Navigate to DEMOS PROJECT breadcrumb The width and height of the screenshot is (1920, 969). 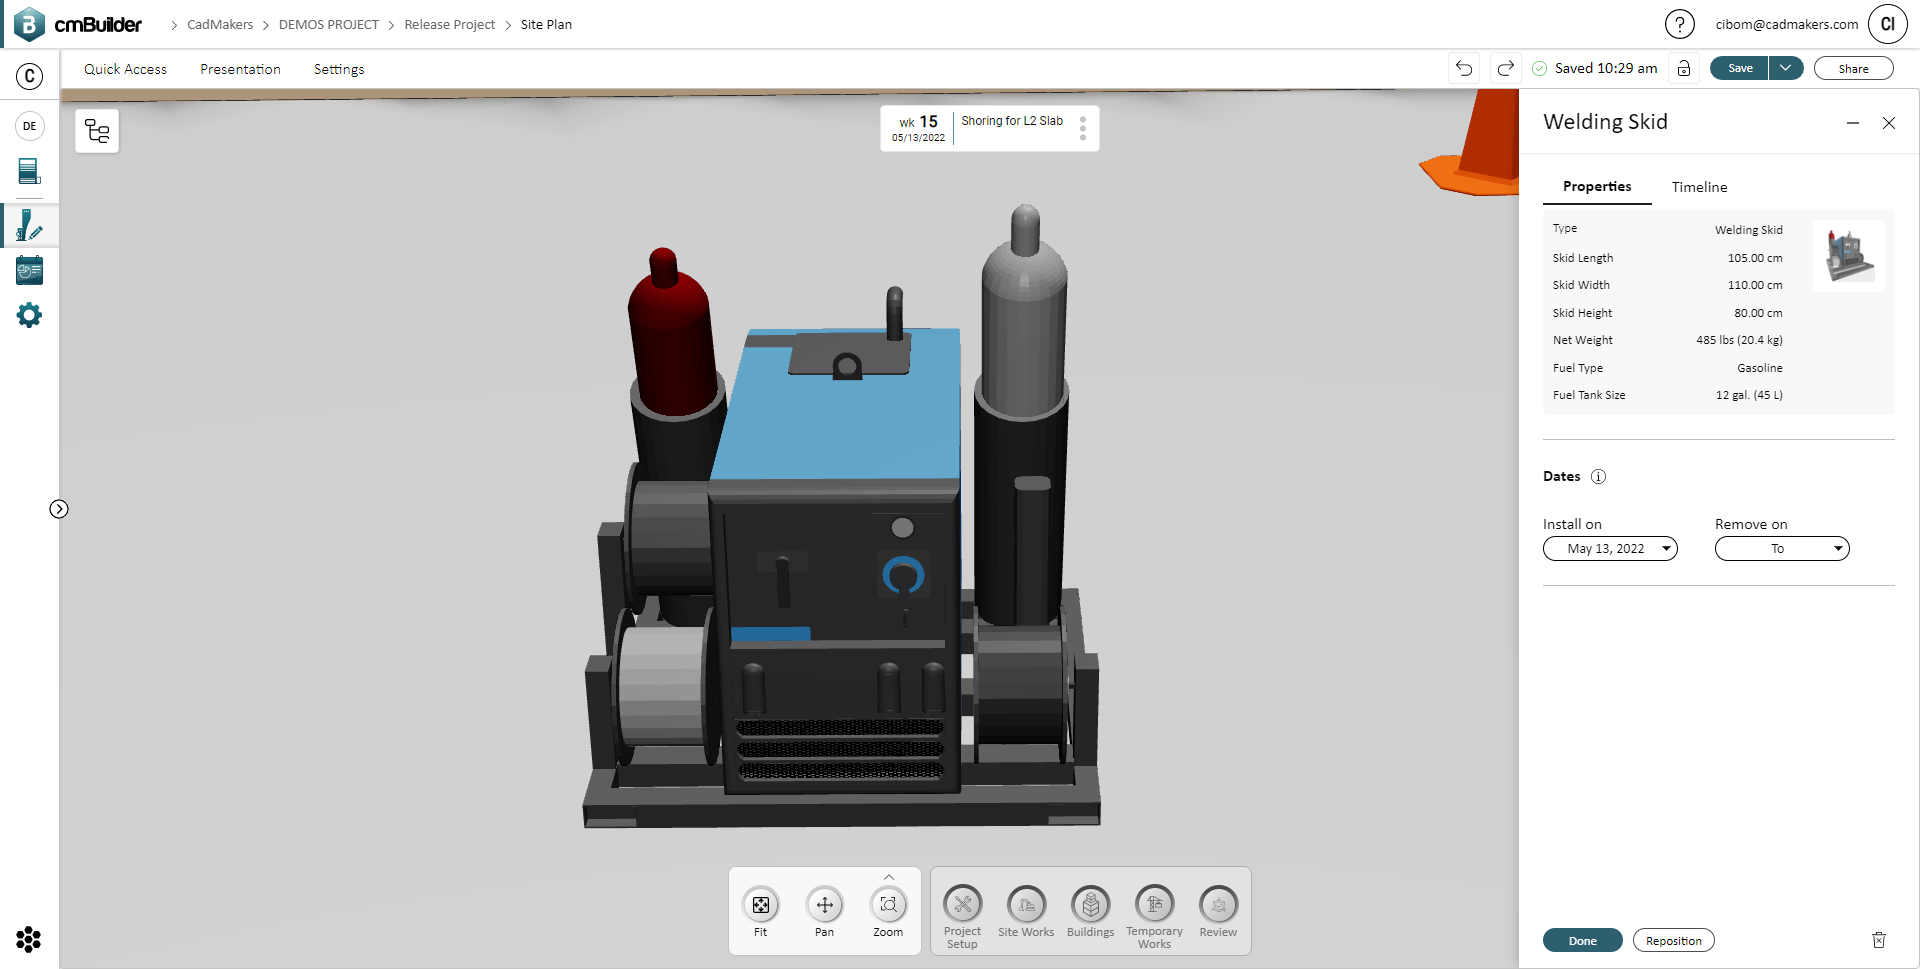point(329,25)
